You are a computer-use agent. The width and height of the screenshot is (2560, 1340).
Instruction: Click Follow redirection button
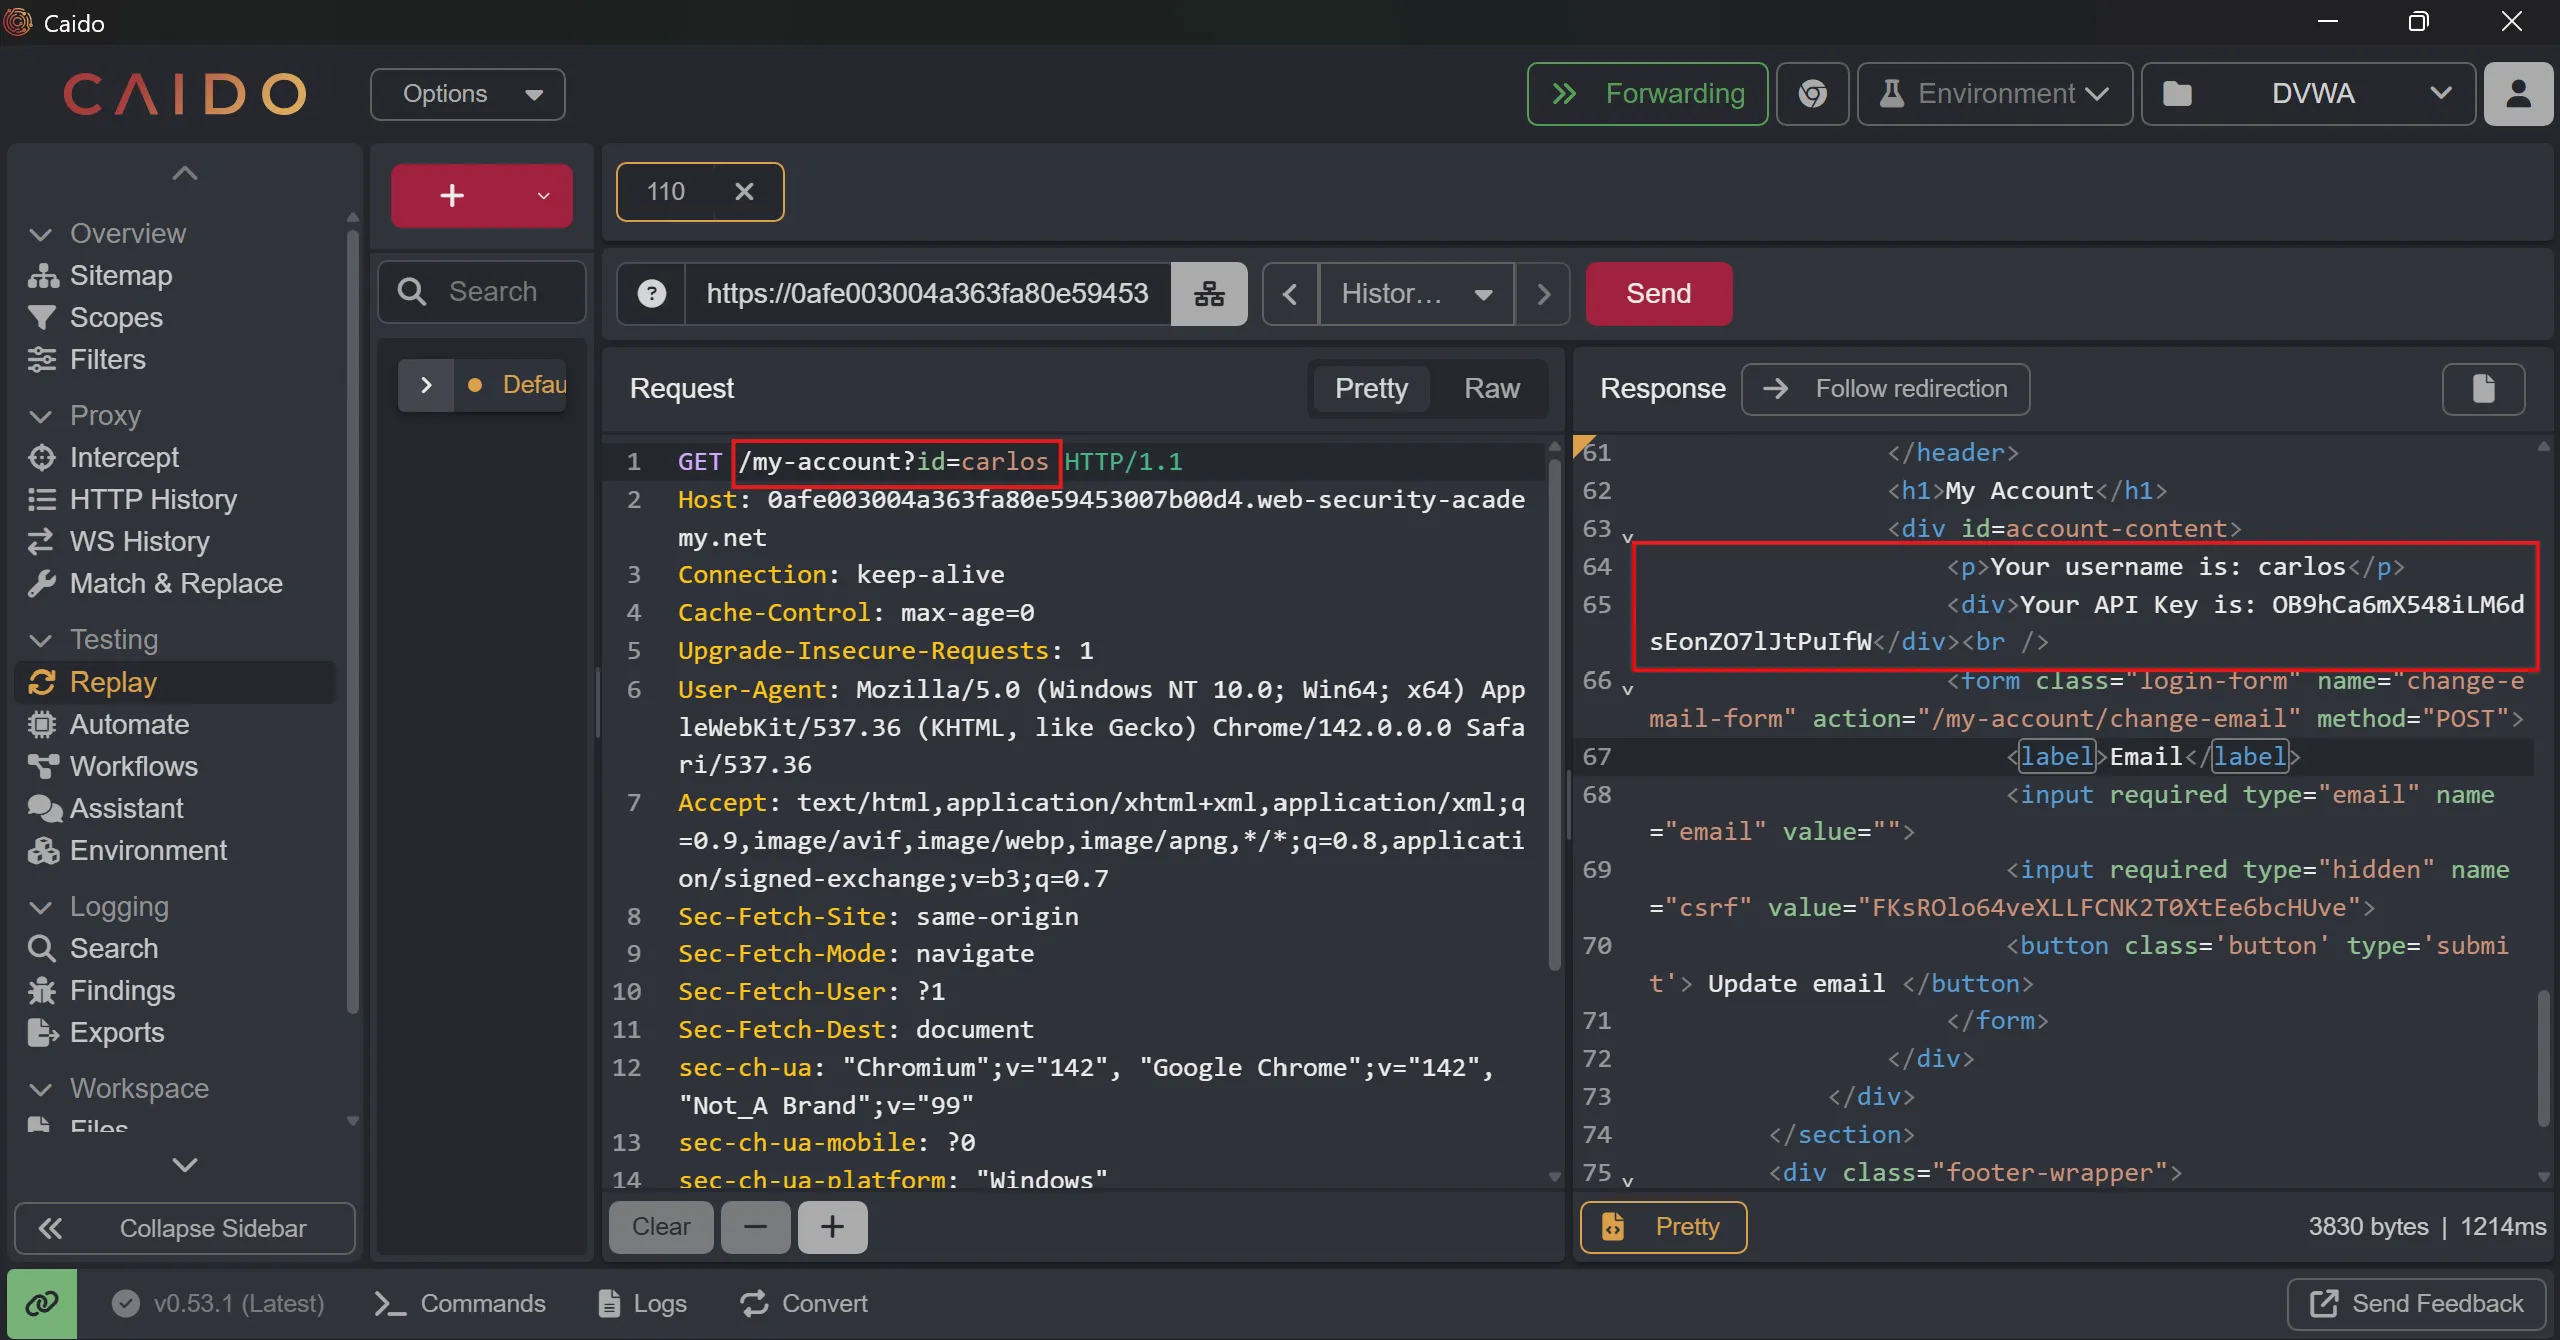1885,389
